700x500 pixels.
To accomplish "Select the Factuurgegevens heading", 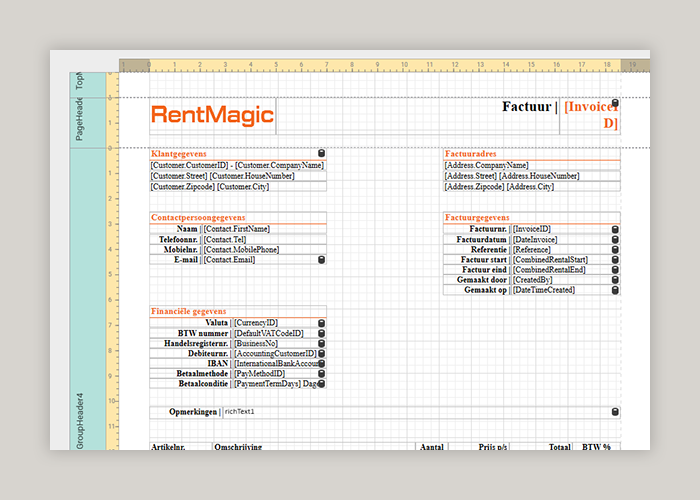I will point(477,218).
